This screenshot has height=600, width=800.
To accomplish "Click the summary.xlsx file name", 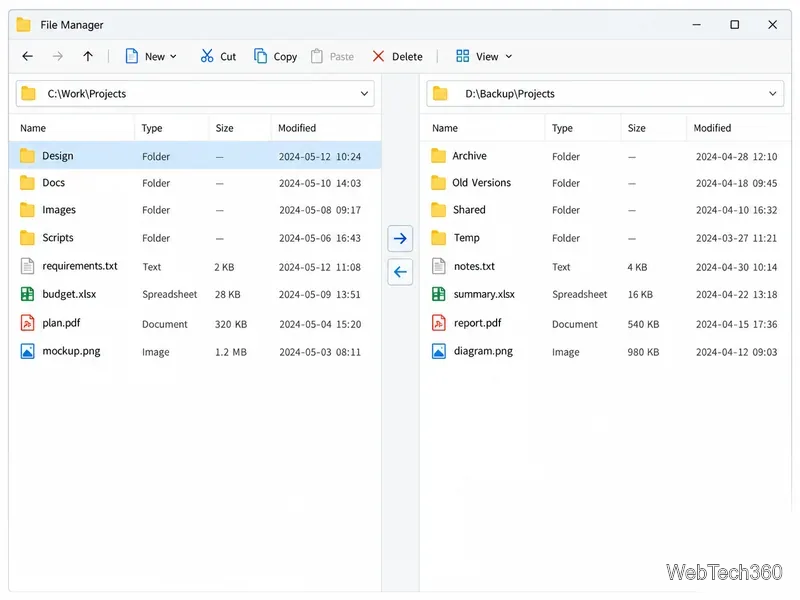I will coord(484,294).
